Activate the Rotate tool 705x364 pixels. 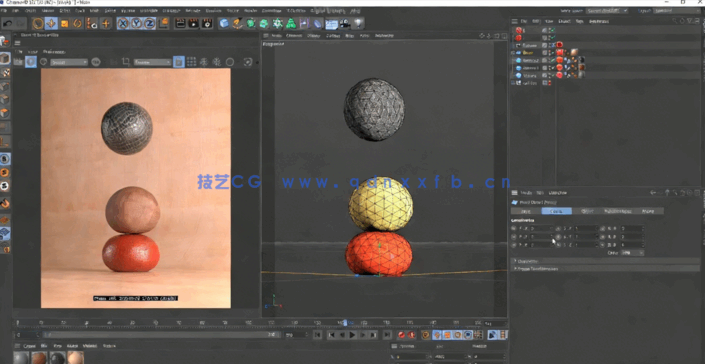click(77, 23)
